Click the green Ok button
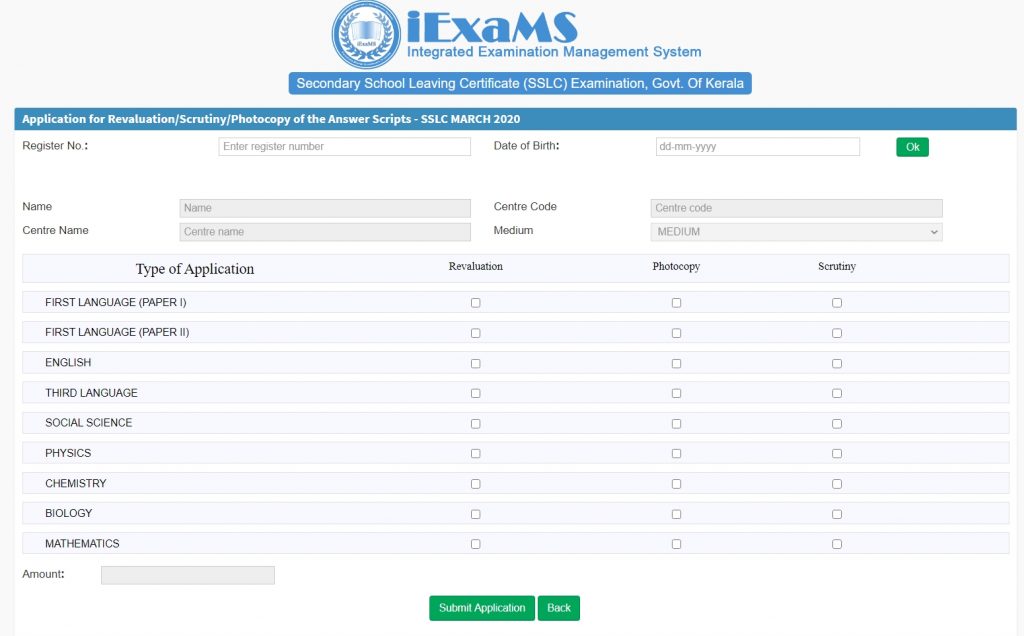This screenshot has height=636, width=1024. coord(912,147)
